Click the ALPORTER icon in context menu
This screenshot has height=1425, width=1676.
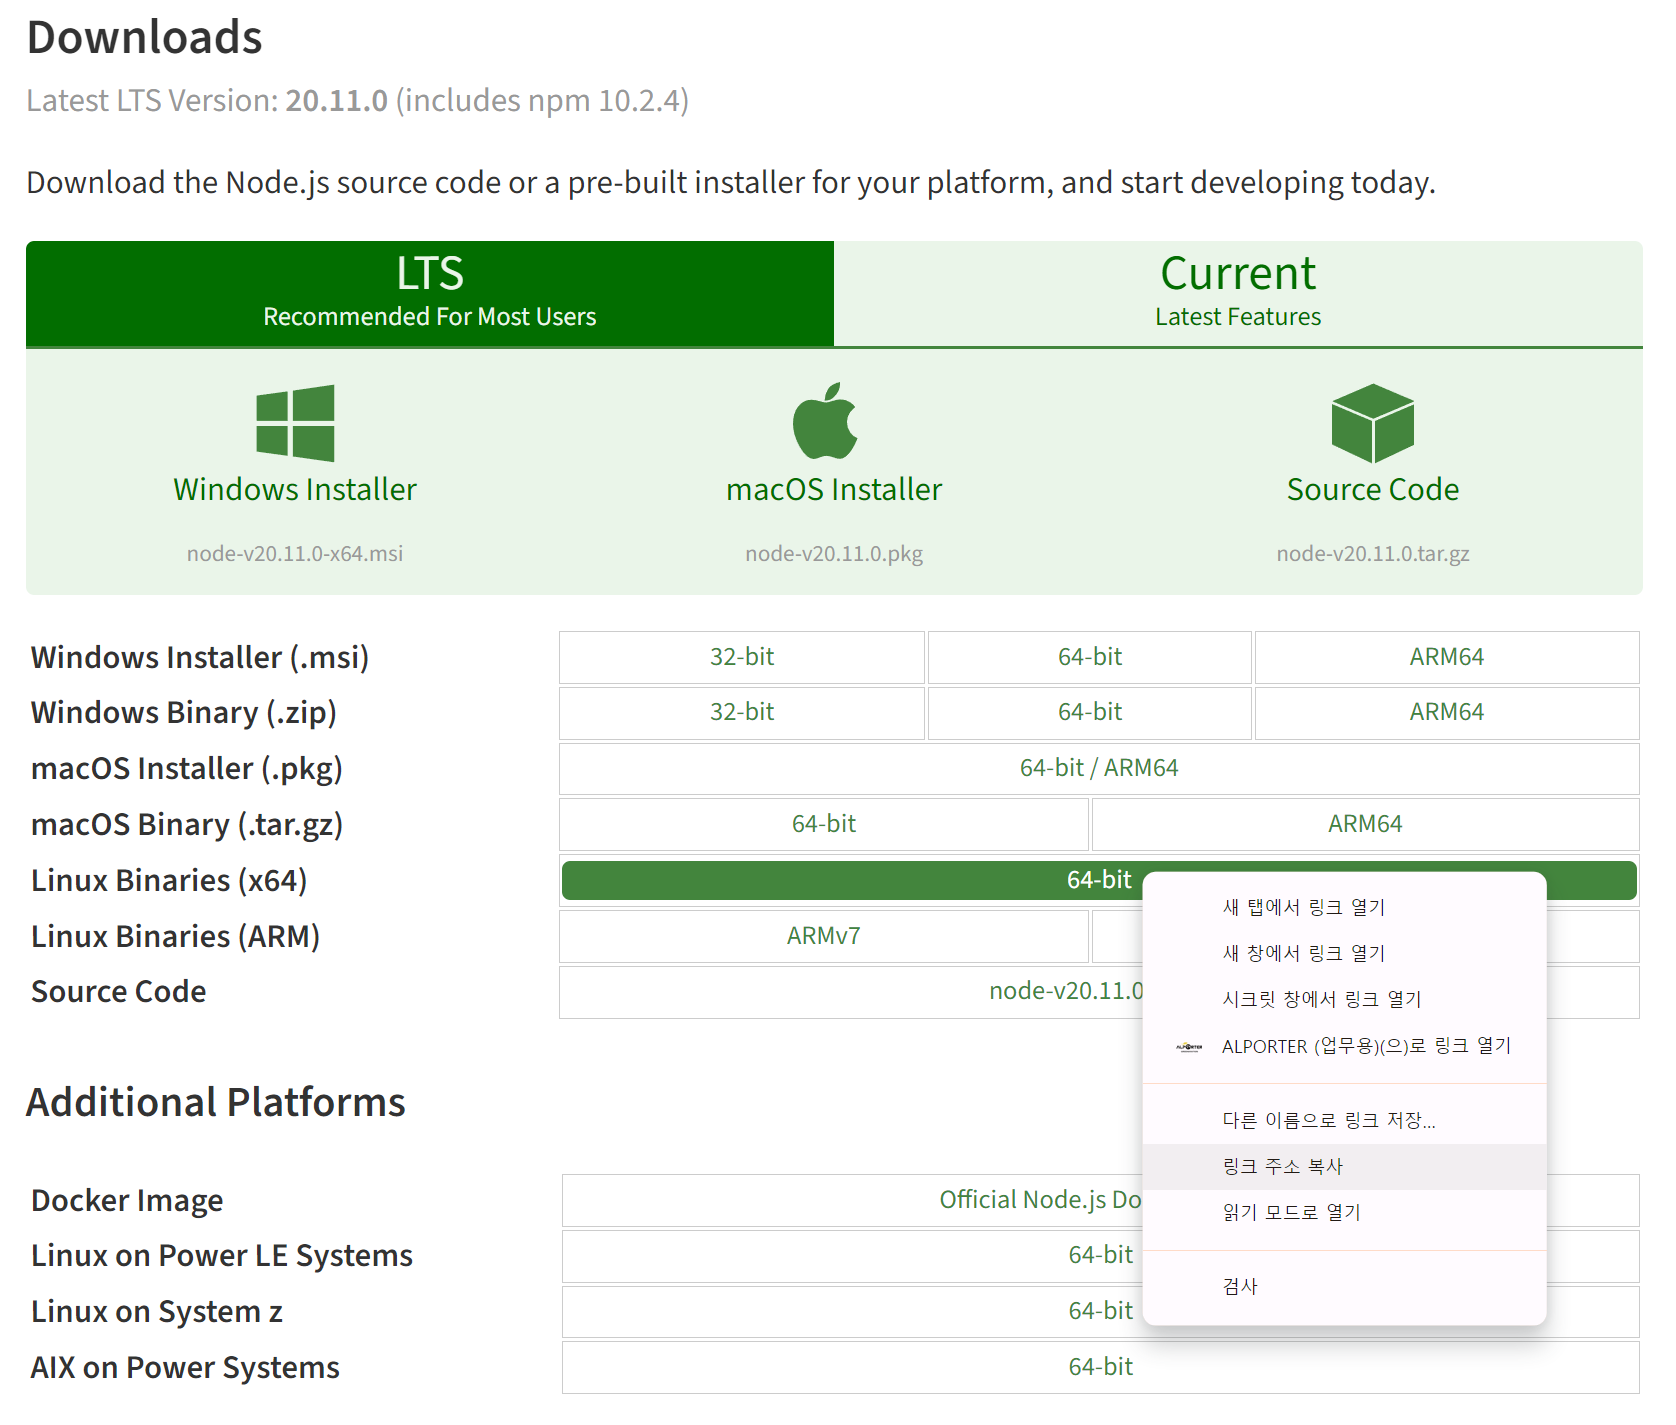pos(1189,1047)
